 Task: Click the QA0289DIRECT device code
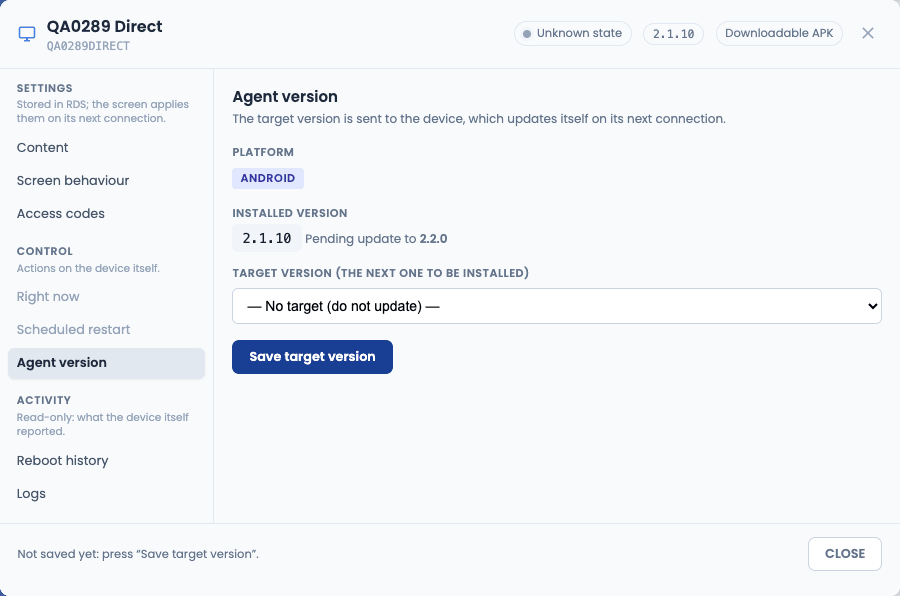click(88, 46)
